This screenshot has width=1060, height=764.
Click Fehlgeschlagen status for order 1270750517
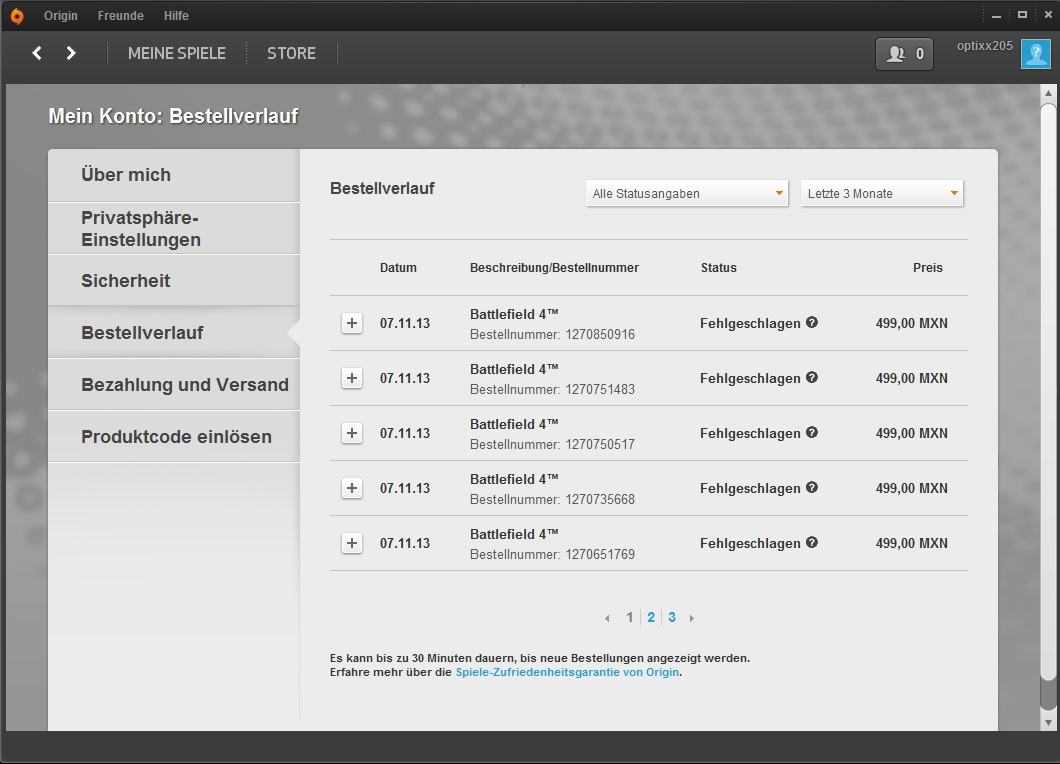click(x=750, y=433)
